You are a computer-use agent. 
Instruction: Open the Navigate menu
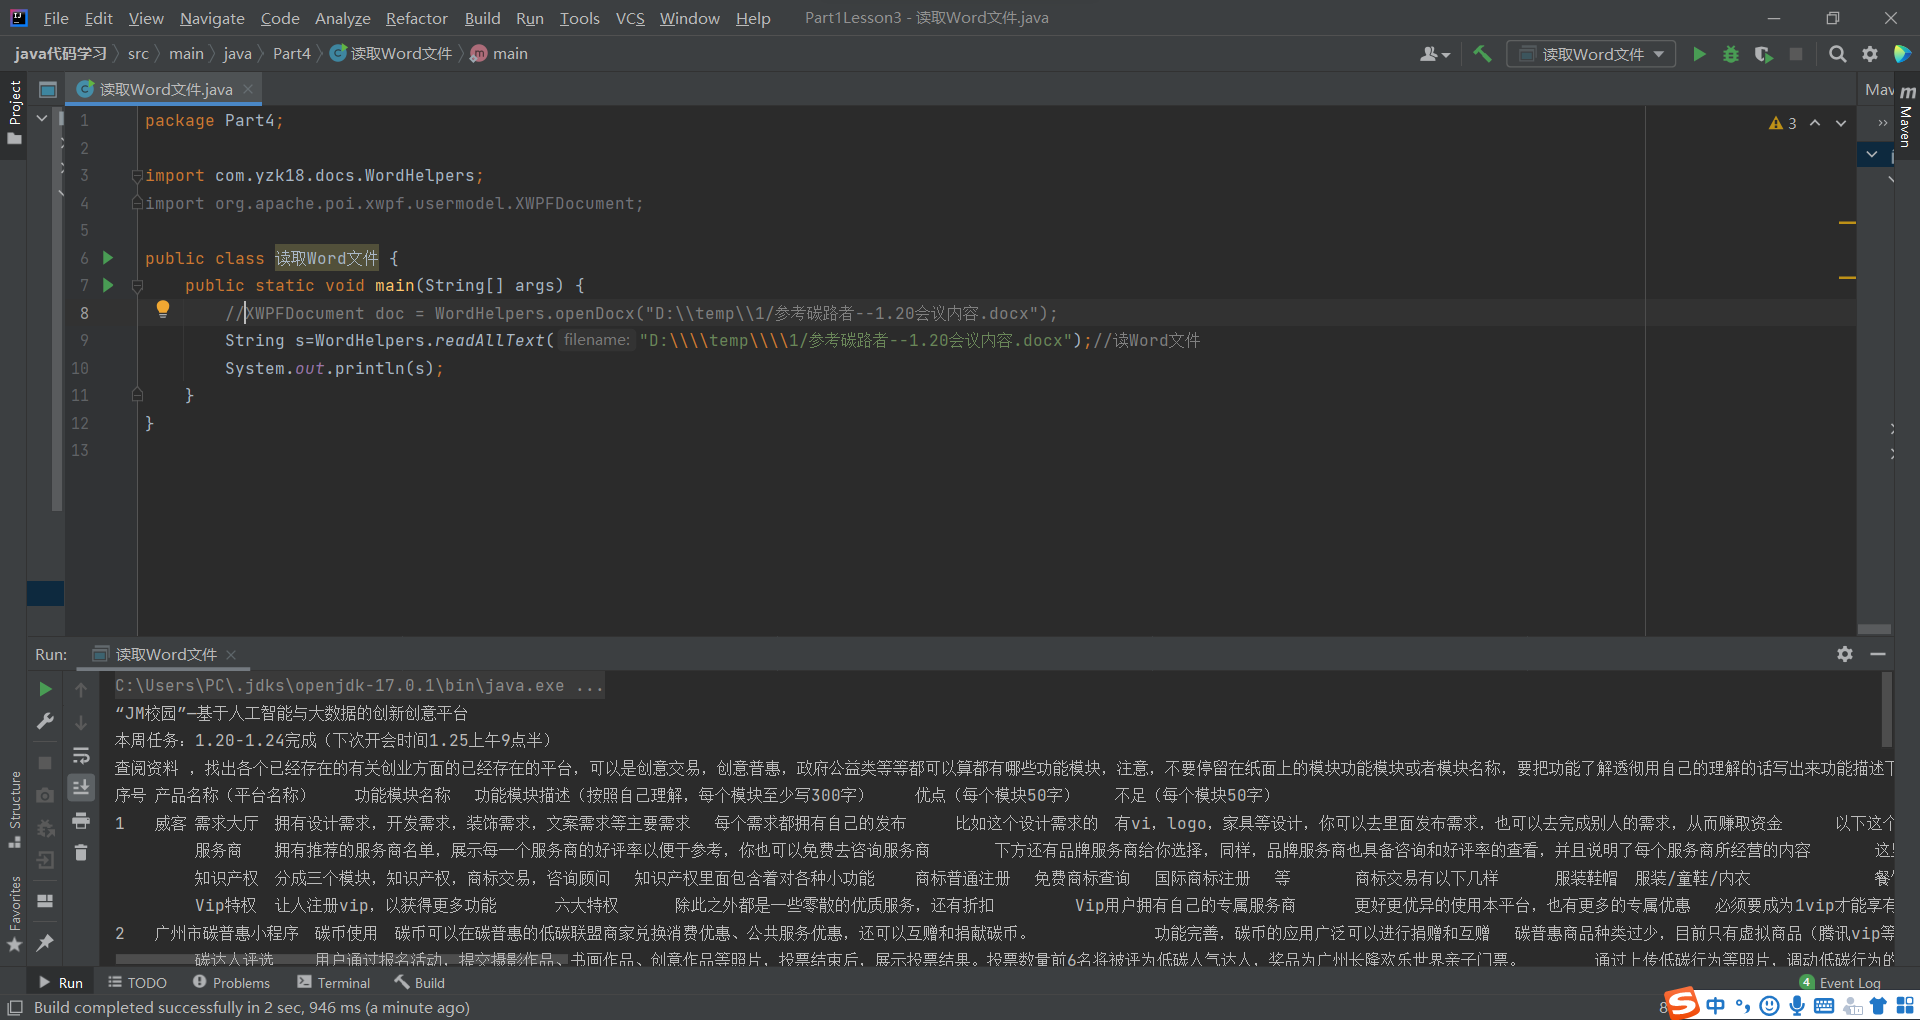tap(212, 18)
